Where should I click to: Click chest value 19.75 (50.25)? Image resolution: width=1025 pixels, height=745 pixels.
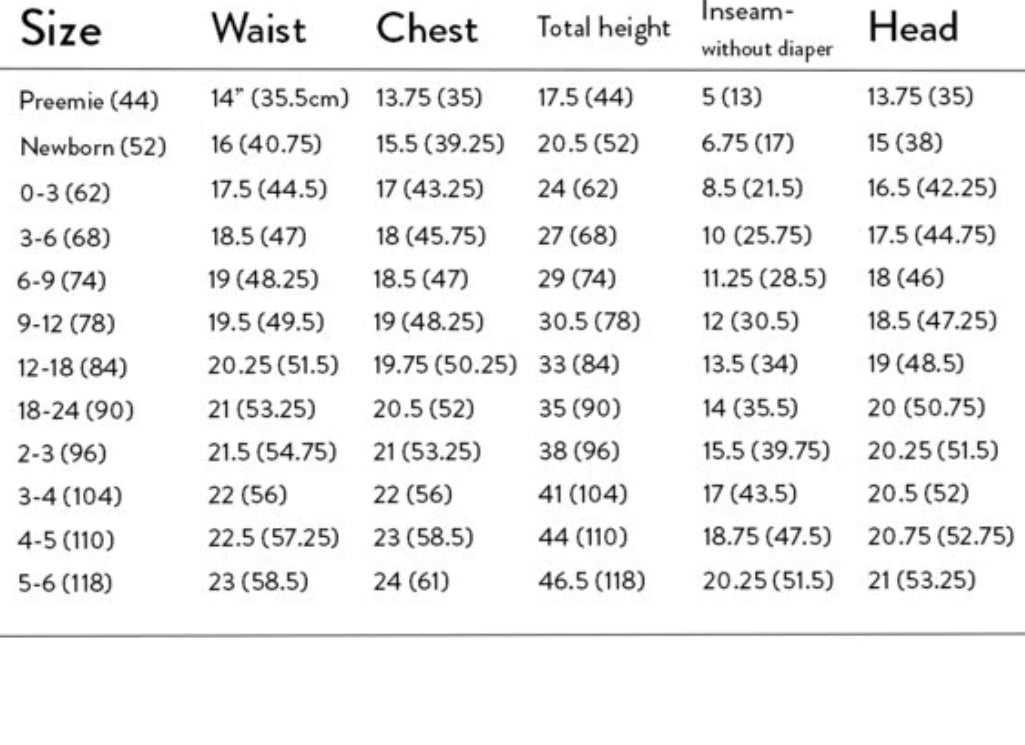(x=445, y=366)
